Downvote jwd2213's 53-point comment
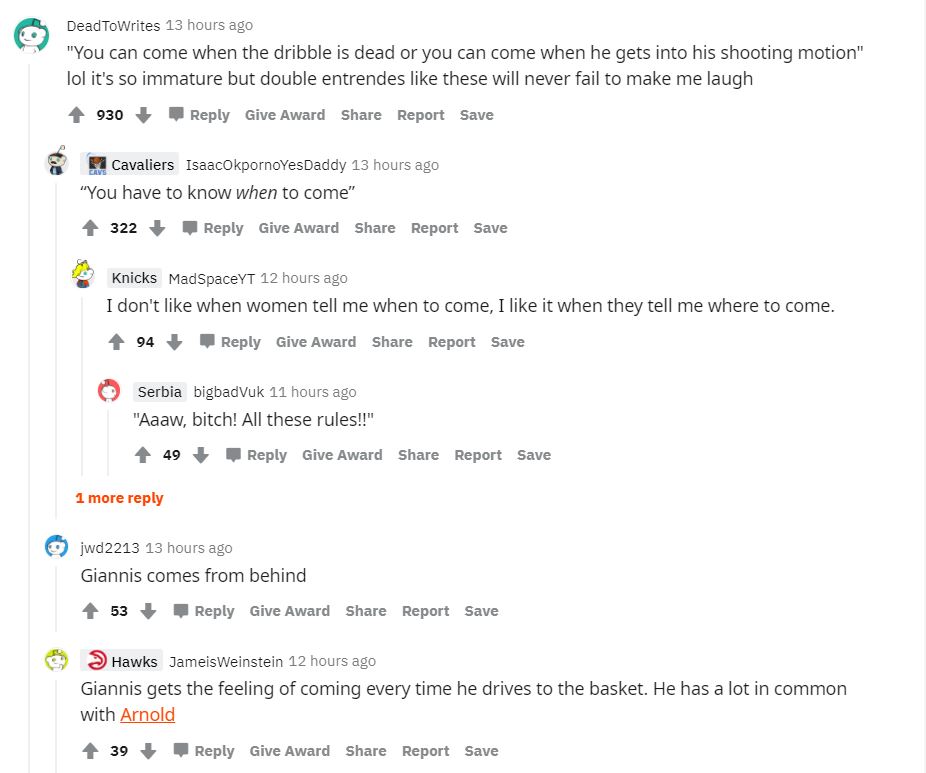926x773 pixels. pos(148,611)
